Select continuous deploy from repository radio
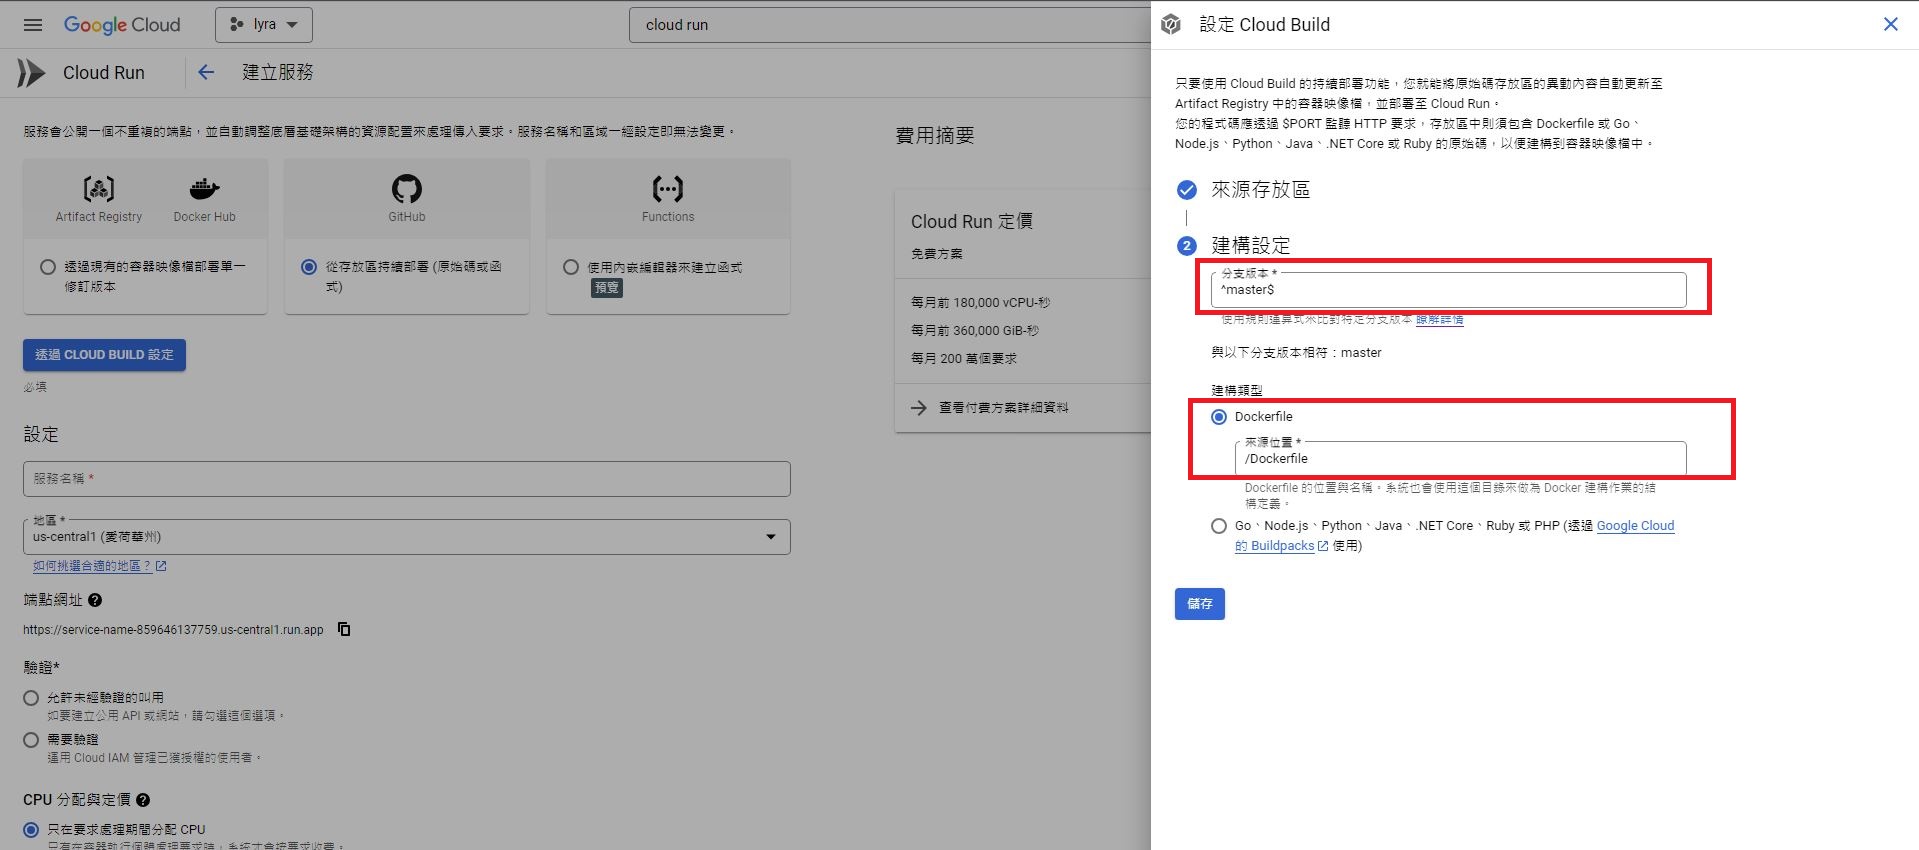The image size is (1919, 850). (x=309, y=267)
